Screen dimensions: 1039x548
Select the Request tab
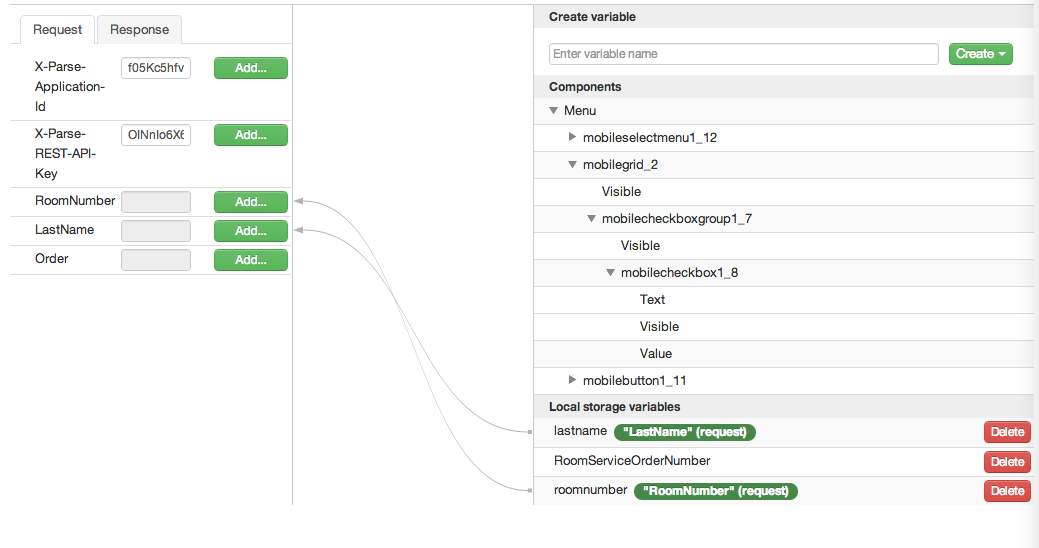tap(57, 30)
